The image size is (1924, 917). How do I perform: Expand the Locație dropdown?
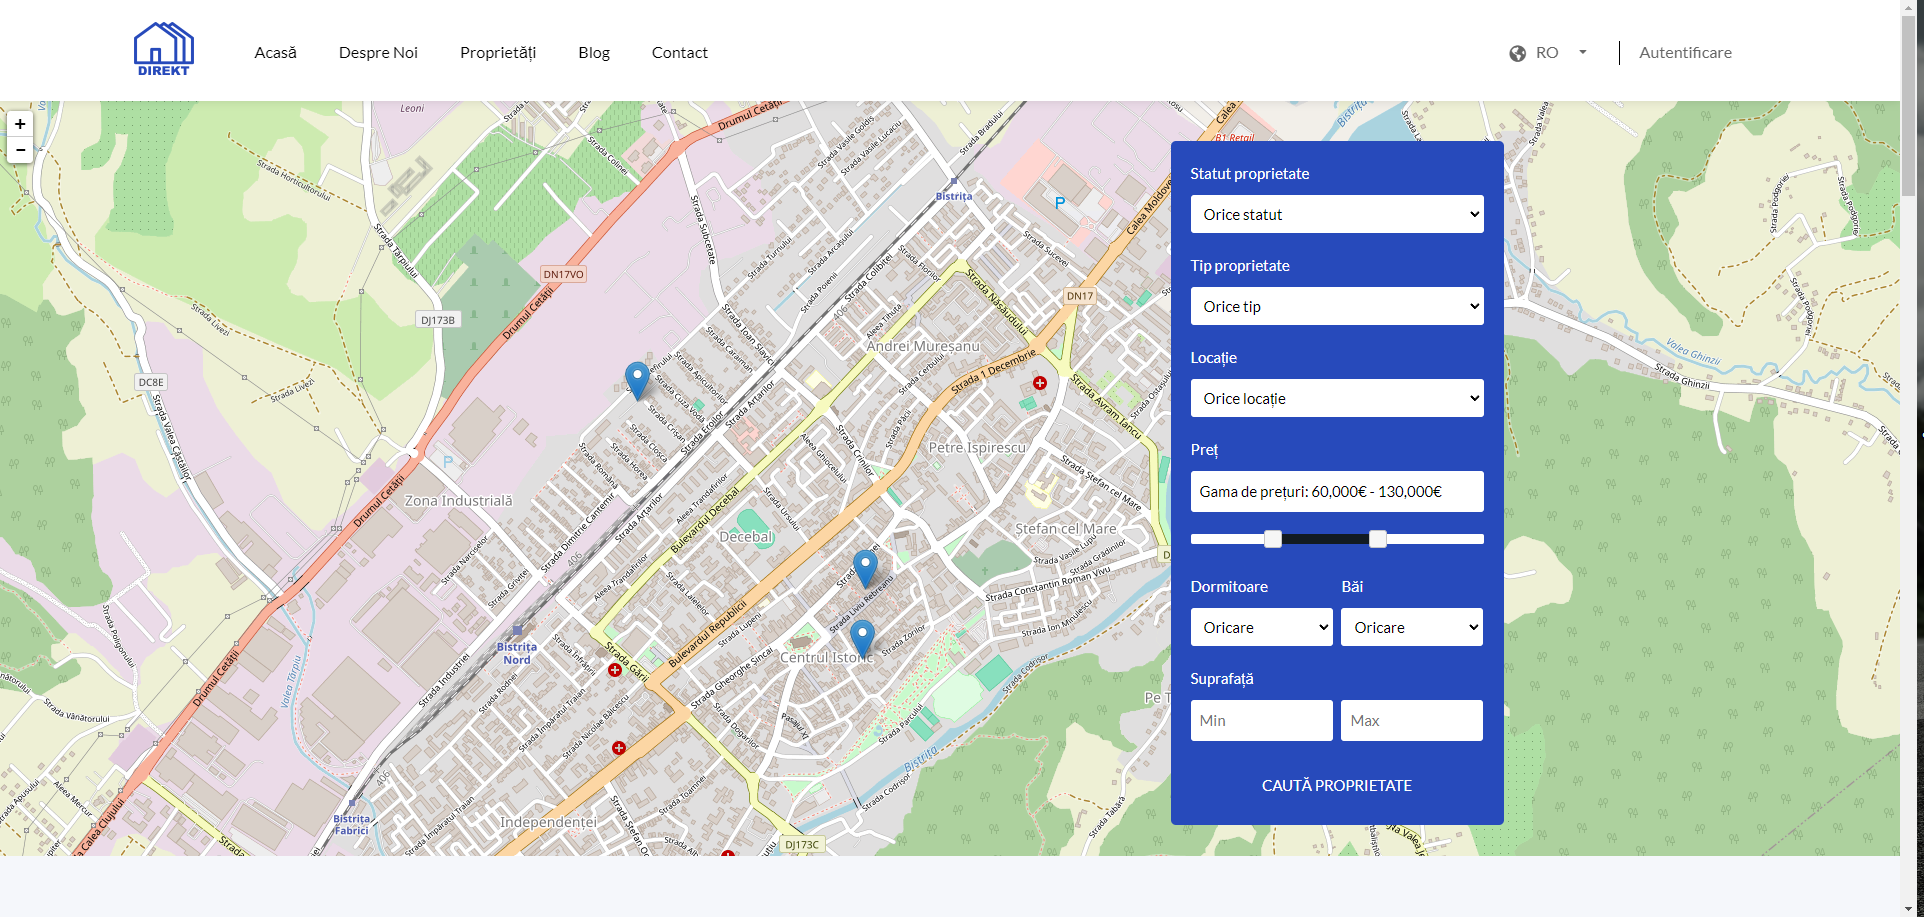point(1336,398)
